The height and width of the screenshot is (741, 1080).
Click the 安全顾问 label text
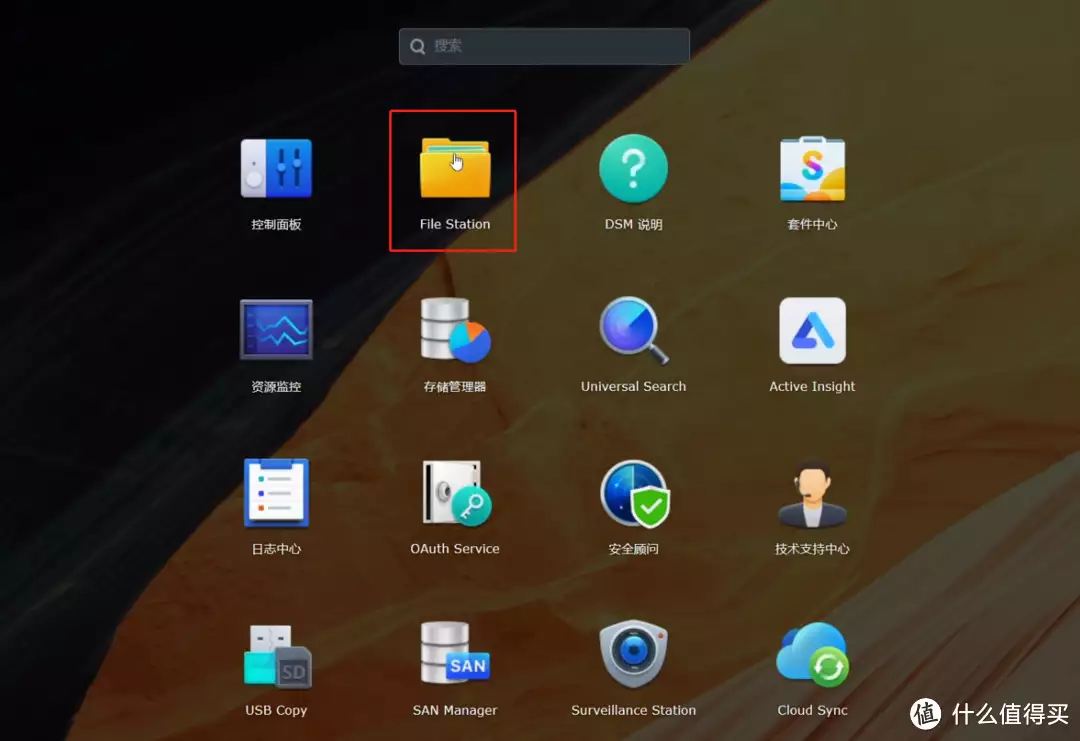pos(634,550)
